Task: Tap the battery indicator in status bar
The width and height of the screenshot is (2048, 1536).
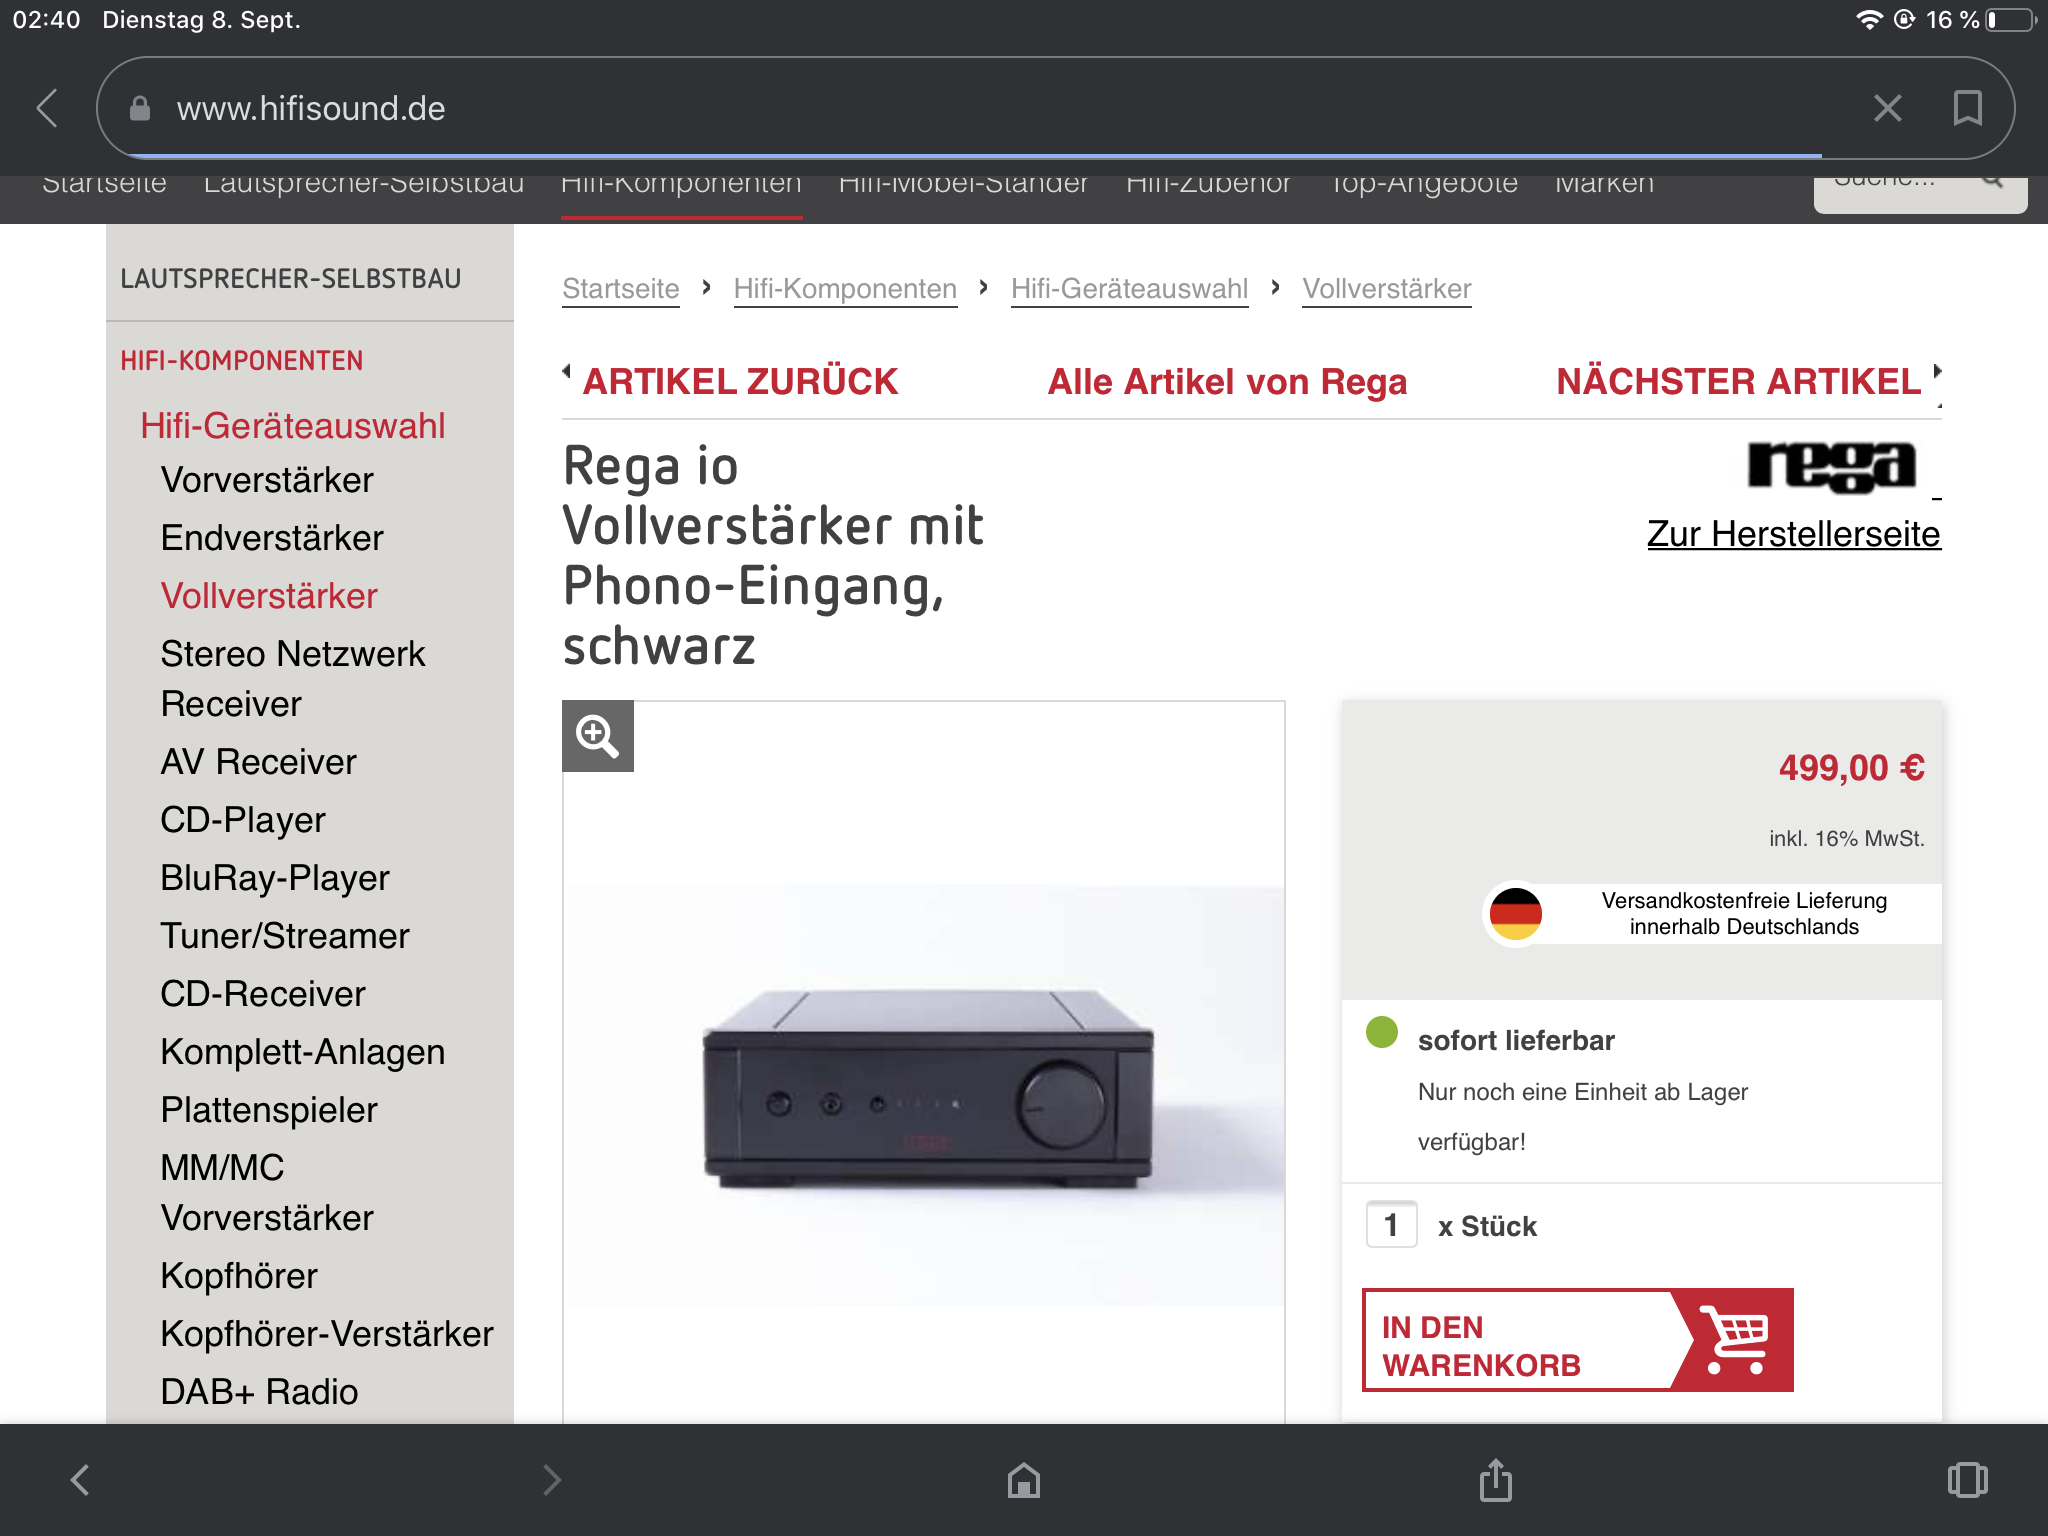Action: coord(2012,20)
